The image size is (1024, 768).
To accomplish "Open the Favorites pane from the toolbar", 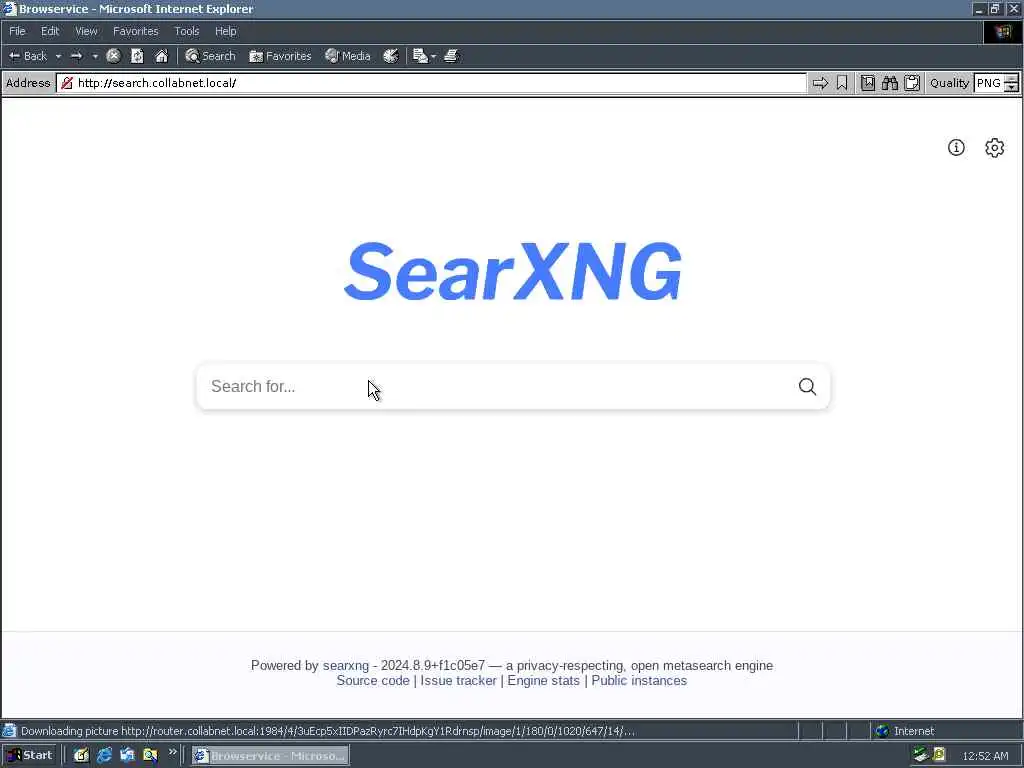I will [280, 56].
